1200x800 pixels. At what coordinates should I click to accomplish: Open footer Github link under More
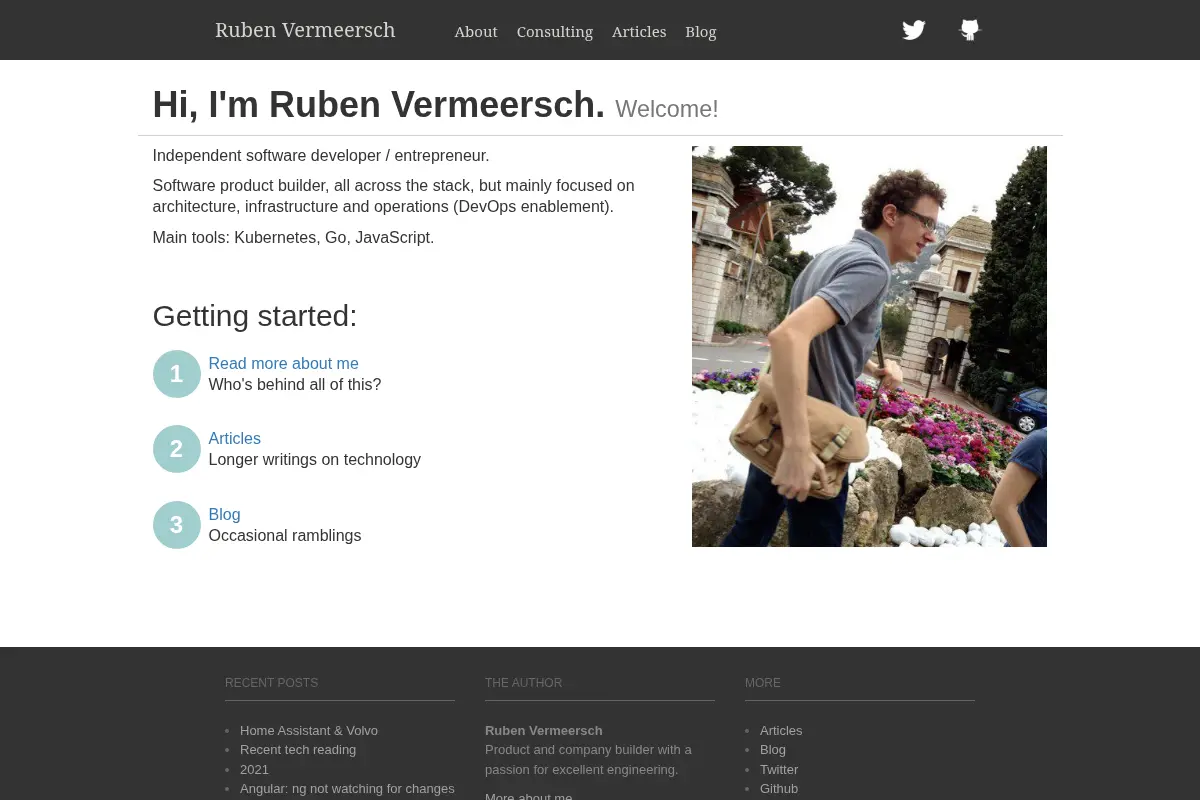(779, 788)
